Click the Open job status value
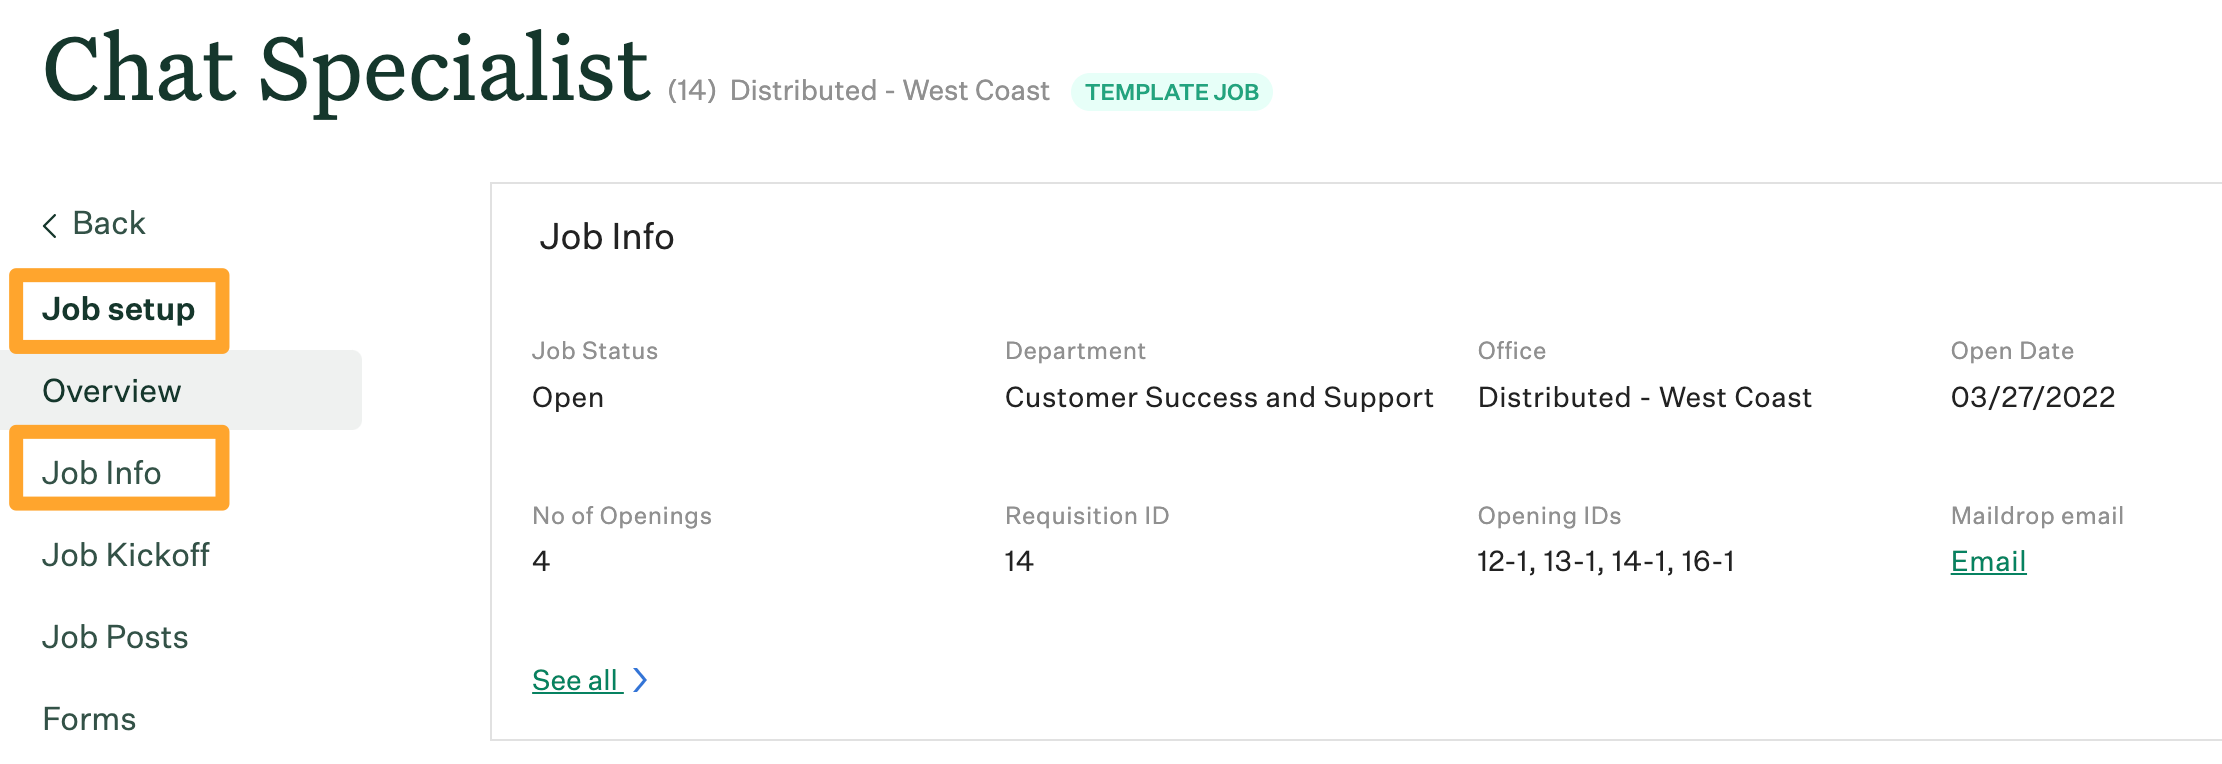Screen dimensions: 2222x764 (x=567, y=397)
